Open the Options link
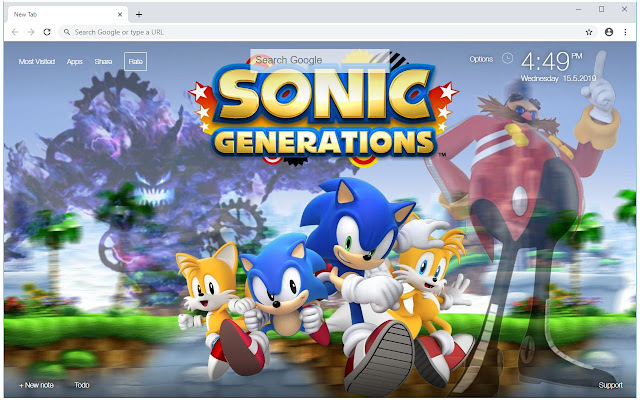 pyautogui.click(x=481, y=59)
